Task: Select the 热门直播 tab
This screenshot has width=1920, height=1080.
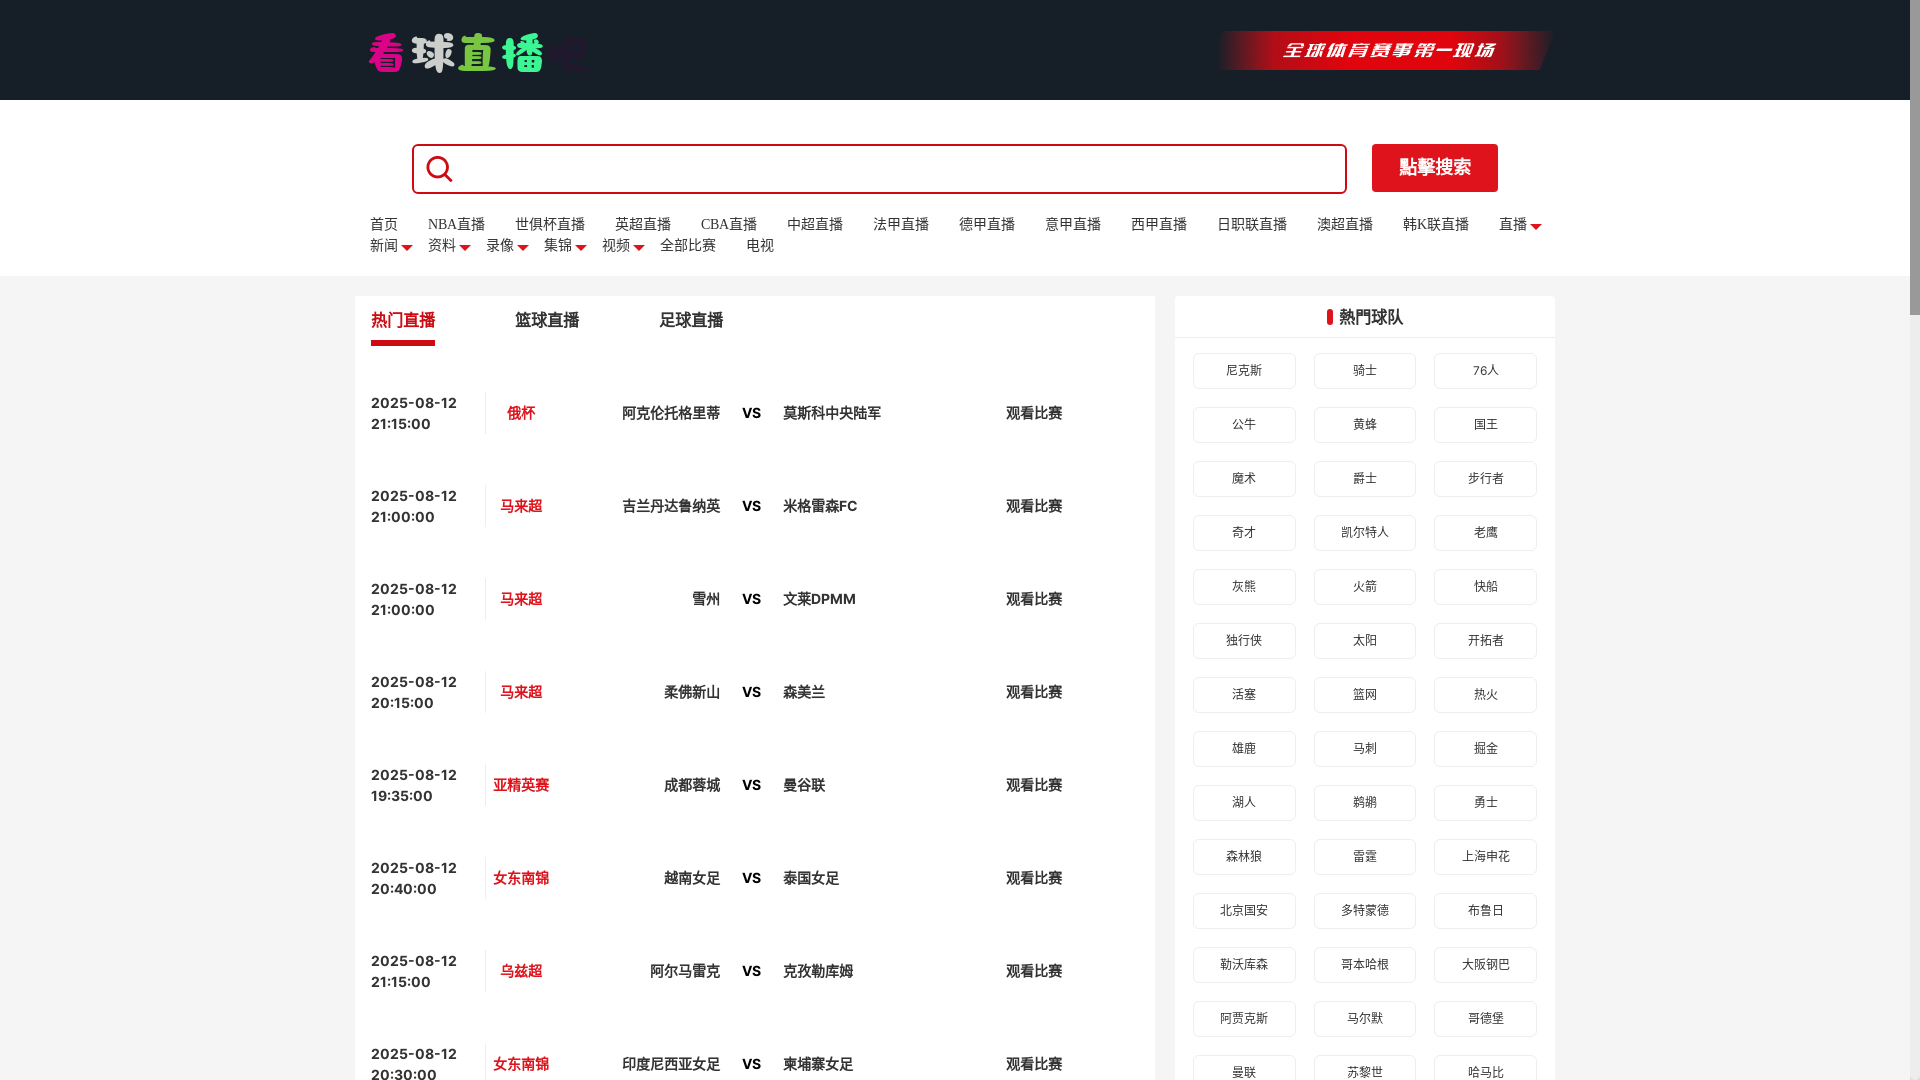Action: 403,321
